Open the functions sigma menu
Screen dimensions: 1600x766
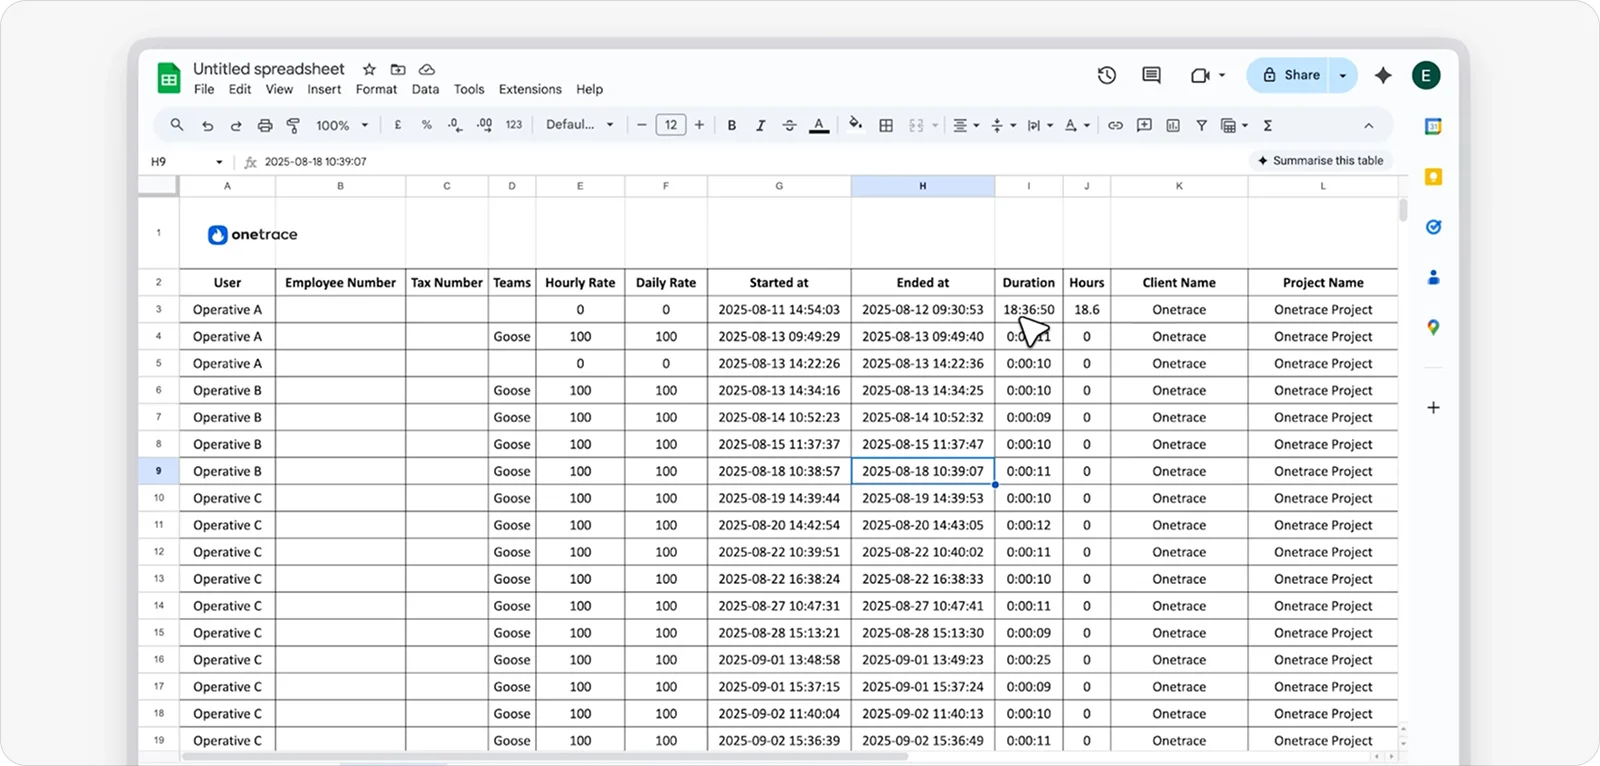pyautogui.click(x=1268, y=125)
